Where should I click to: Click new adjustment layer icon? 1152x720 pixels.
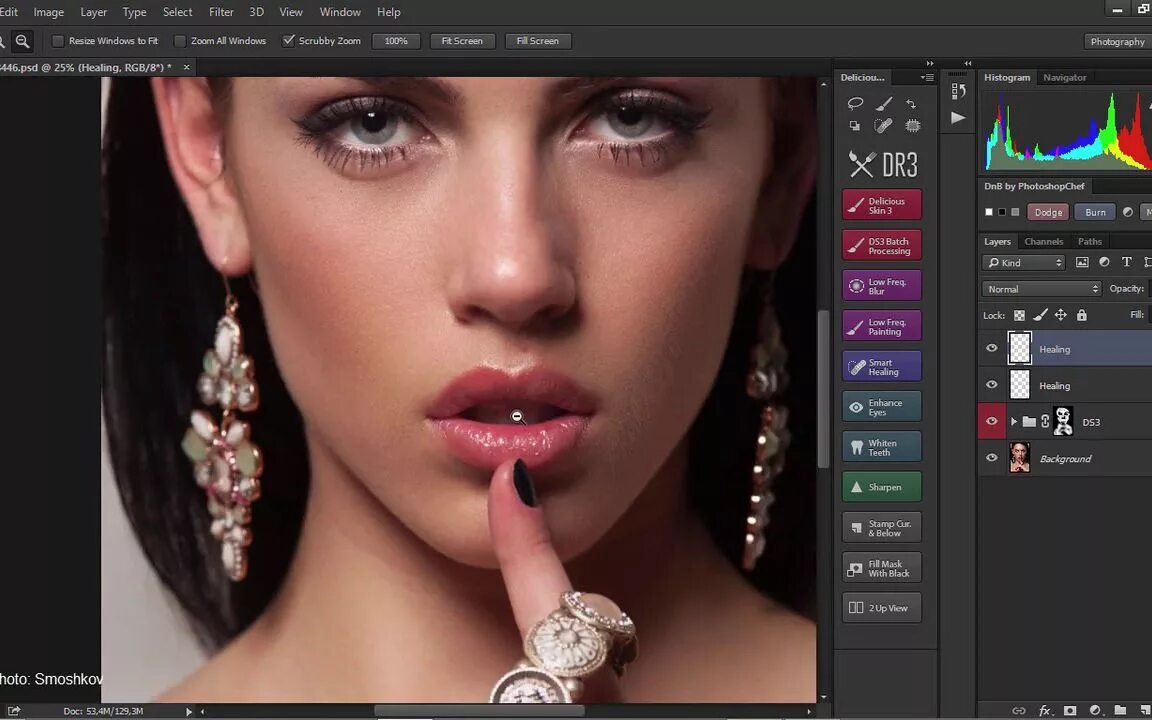(x=1095, y=710)
